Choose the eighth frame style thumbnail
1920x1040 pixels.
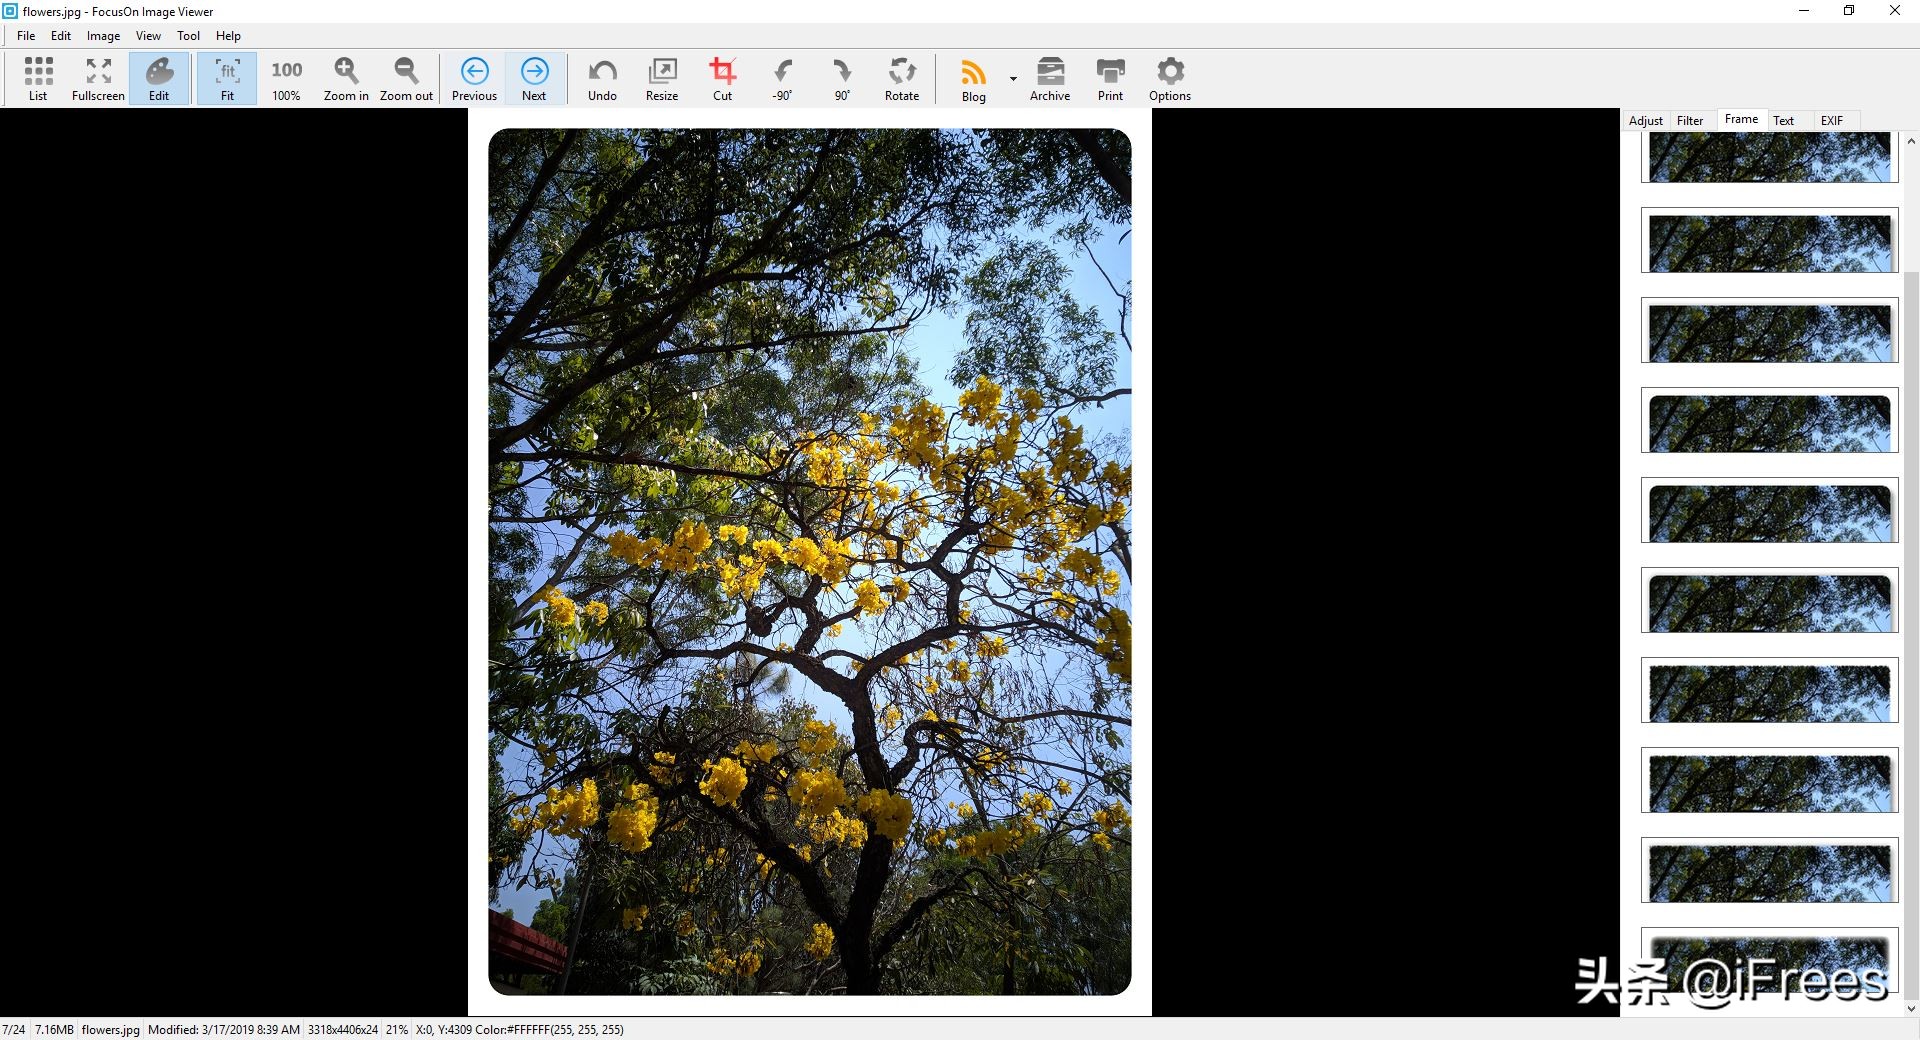pyautogui.click(x=1769, y=780)
